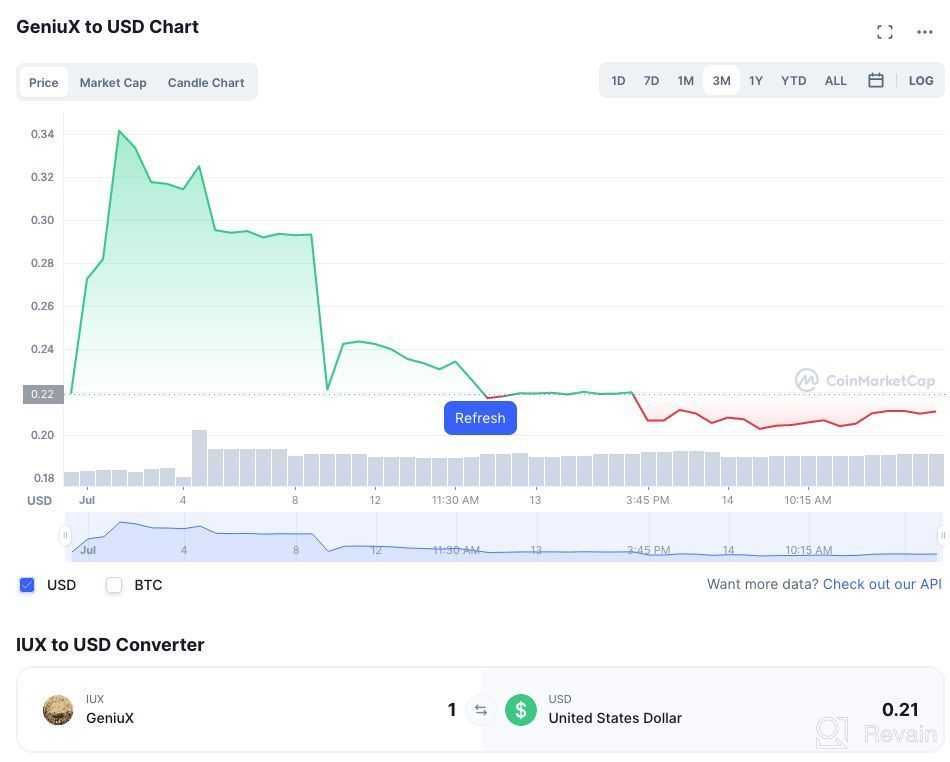
Task: Switch to the Market Cap tab
Action: click(113, 82)
